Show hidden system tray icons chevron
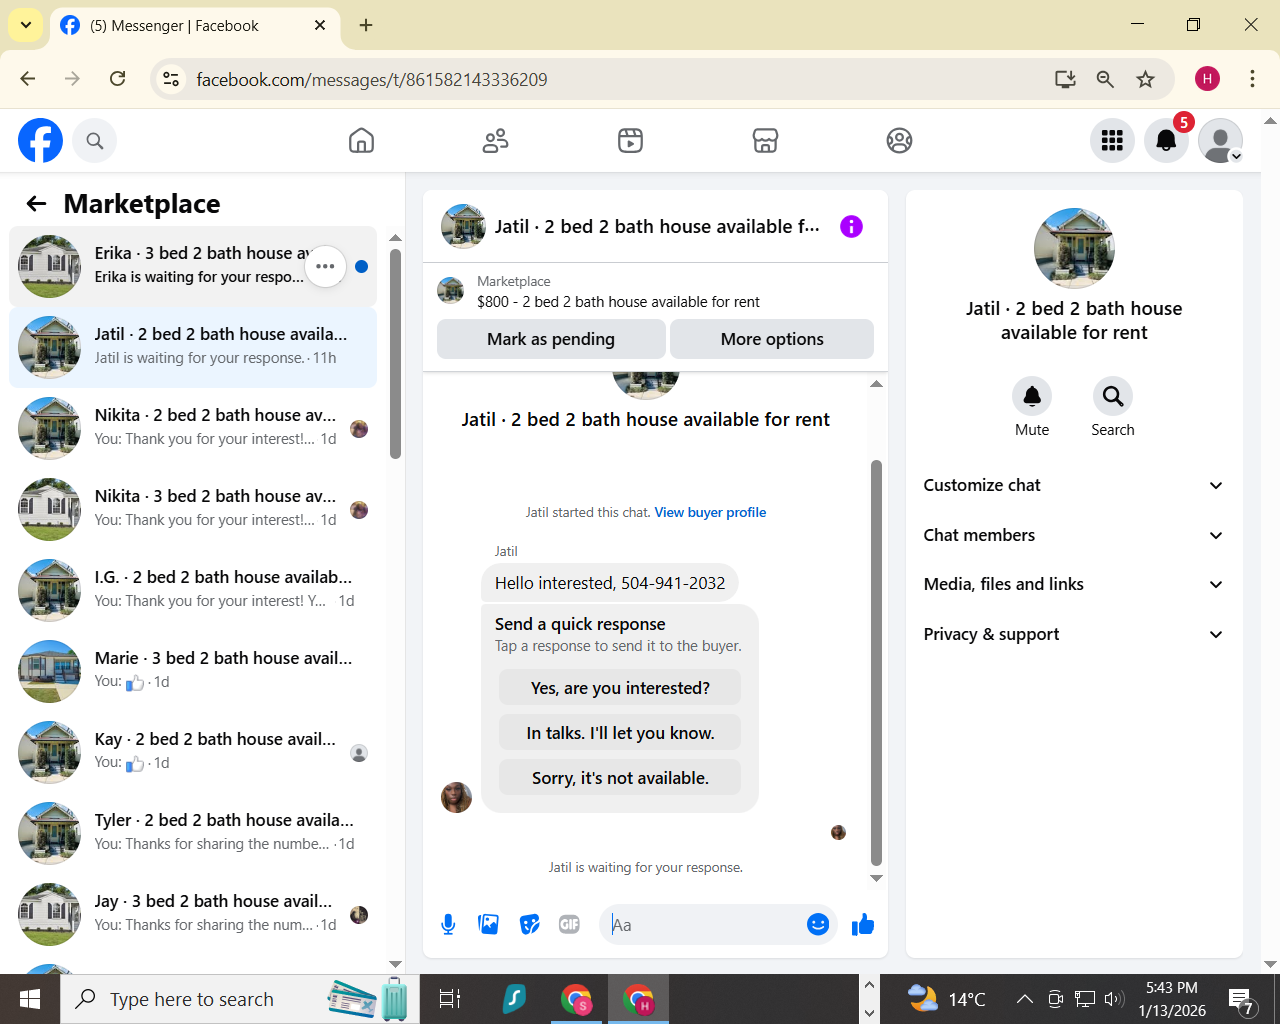Image resolution: width=1280 pixels, height=1024 pixels. (1025, 999)
